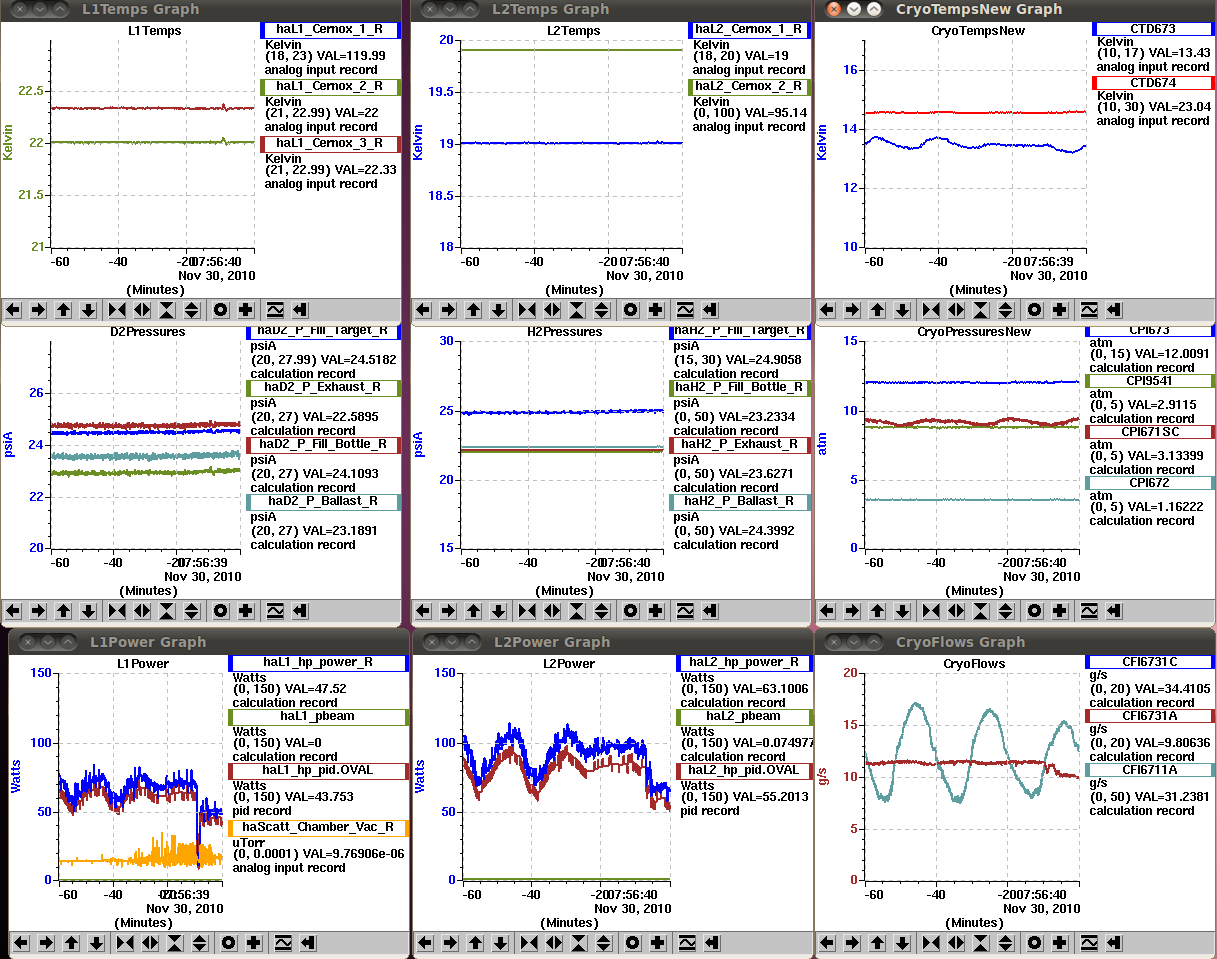This screenshot has height=959, width=1217.
Task: Click the circle icon in CryoTempsNew toolbar
Action: (x=1035, y=310)
